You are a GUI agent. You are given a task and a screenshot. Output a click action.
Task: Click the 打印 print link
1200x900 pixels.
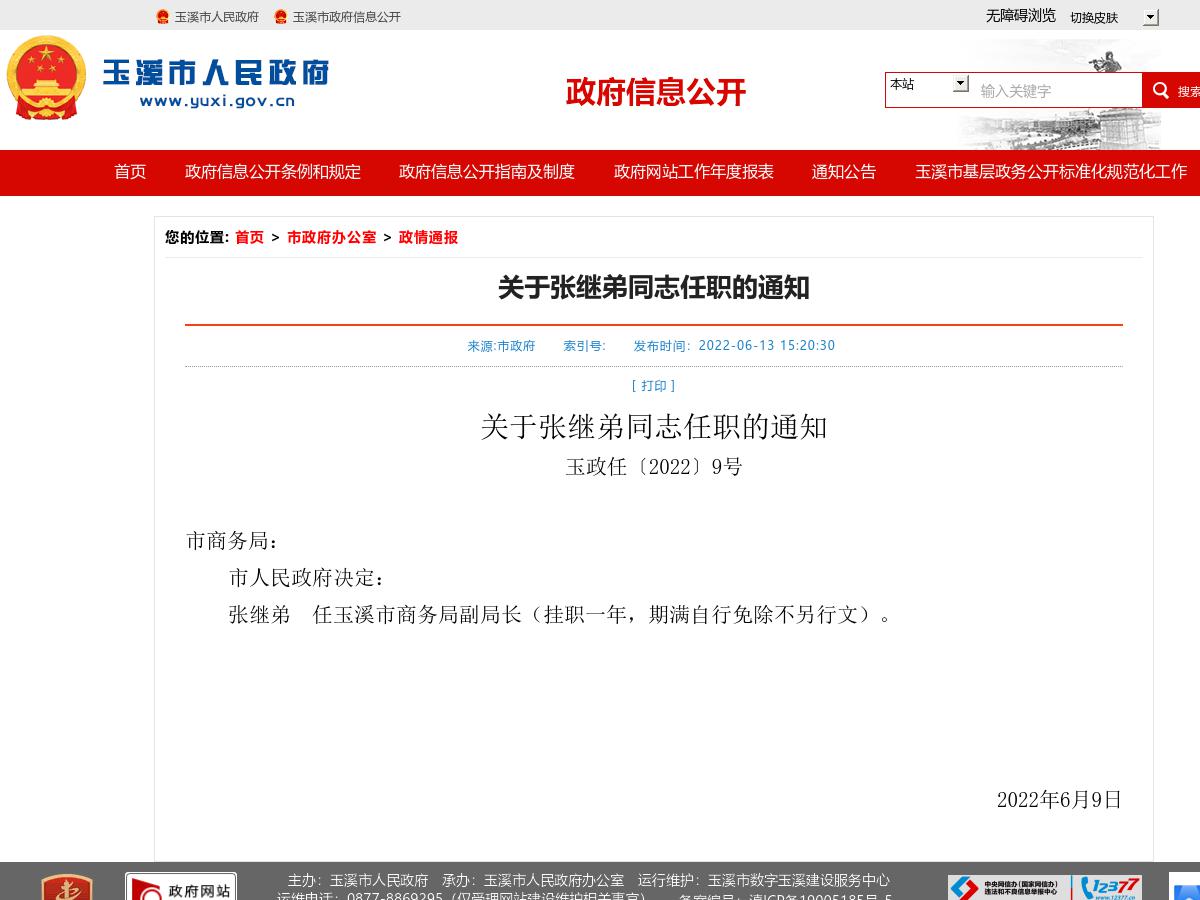coord(654,386)
